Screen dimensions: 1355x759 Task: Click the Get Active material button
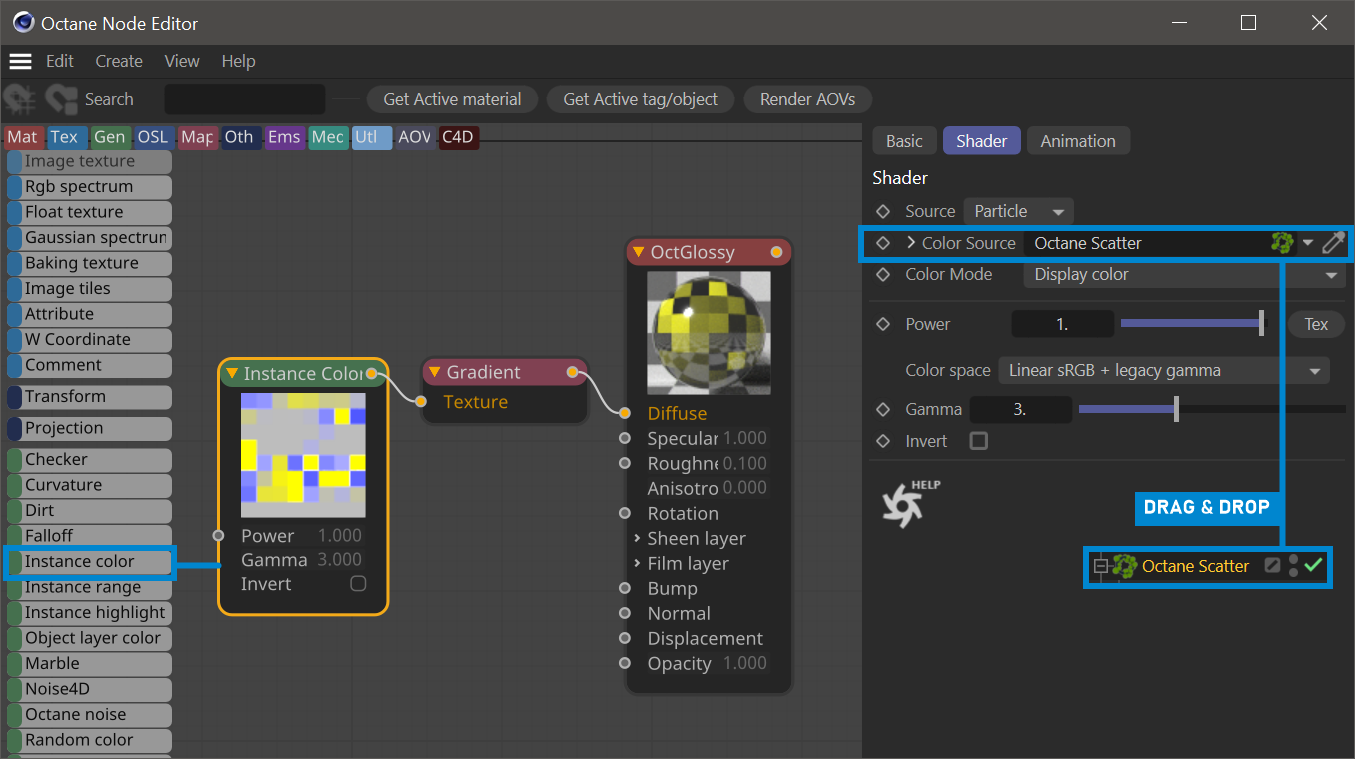[x=452, y=99]
